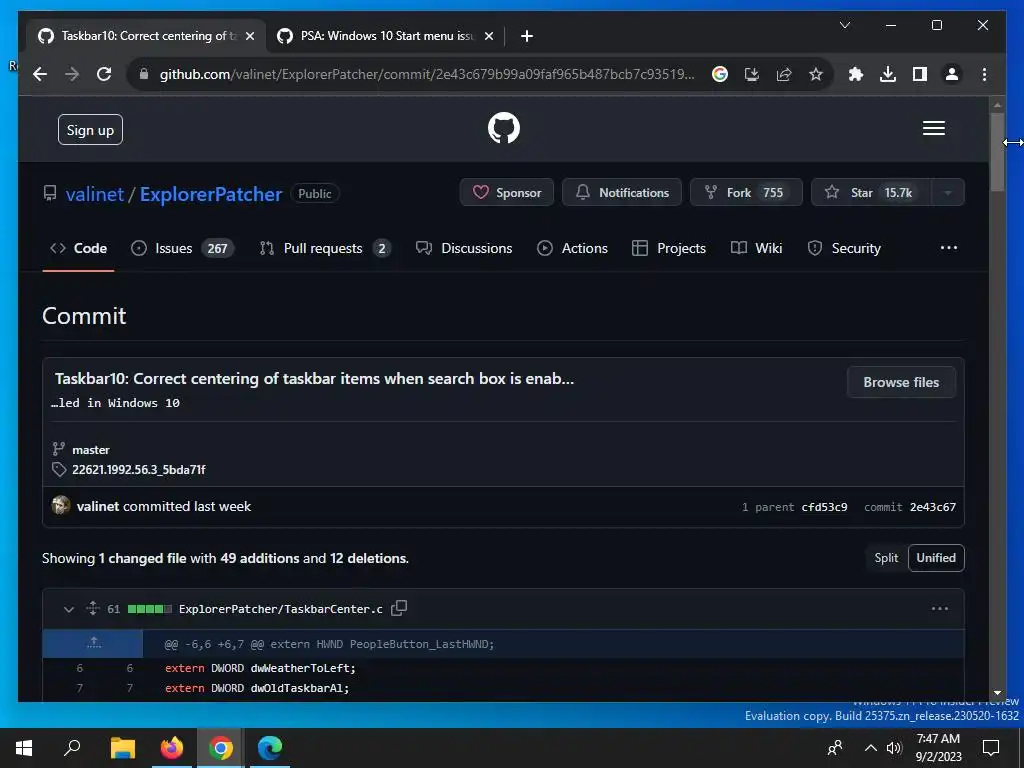Open parent commit cfd53c9
Viewport: 1024px width, 768px height.
pyautogui.click(x=824, y=507)
